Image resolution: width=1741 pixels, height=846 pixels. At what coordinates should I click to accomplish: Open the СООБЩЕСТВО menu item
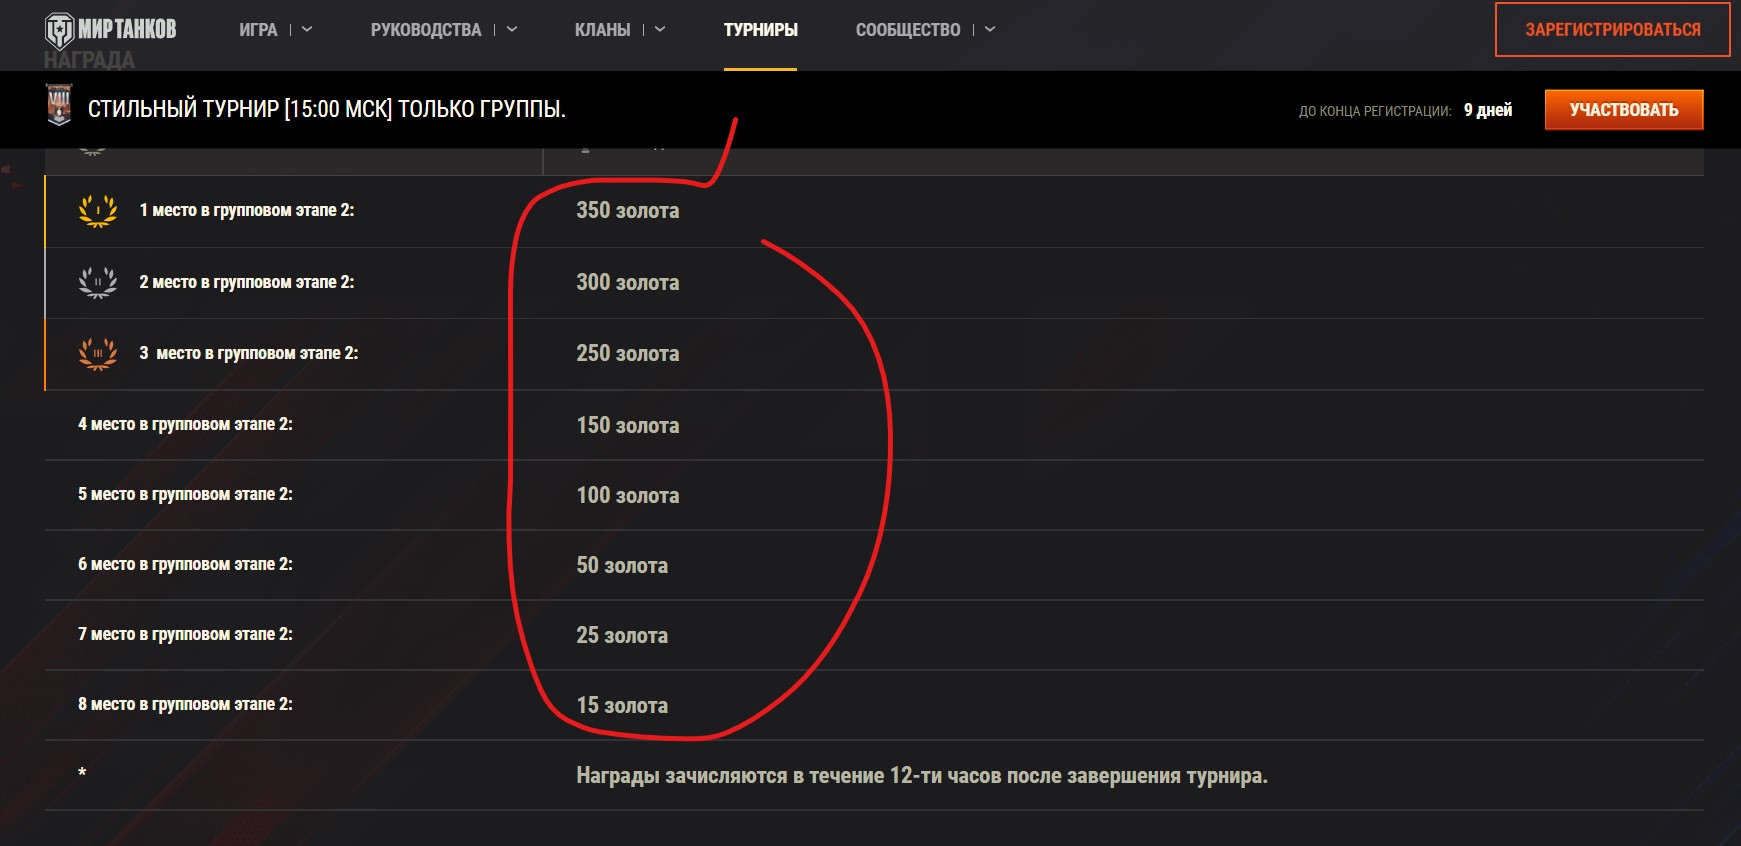[x=907, y=30]
